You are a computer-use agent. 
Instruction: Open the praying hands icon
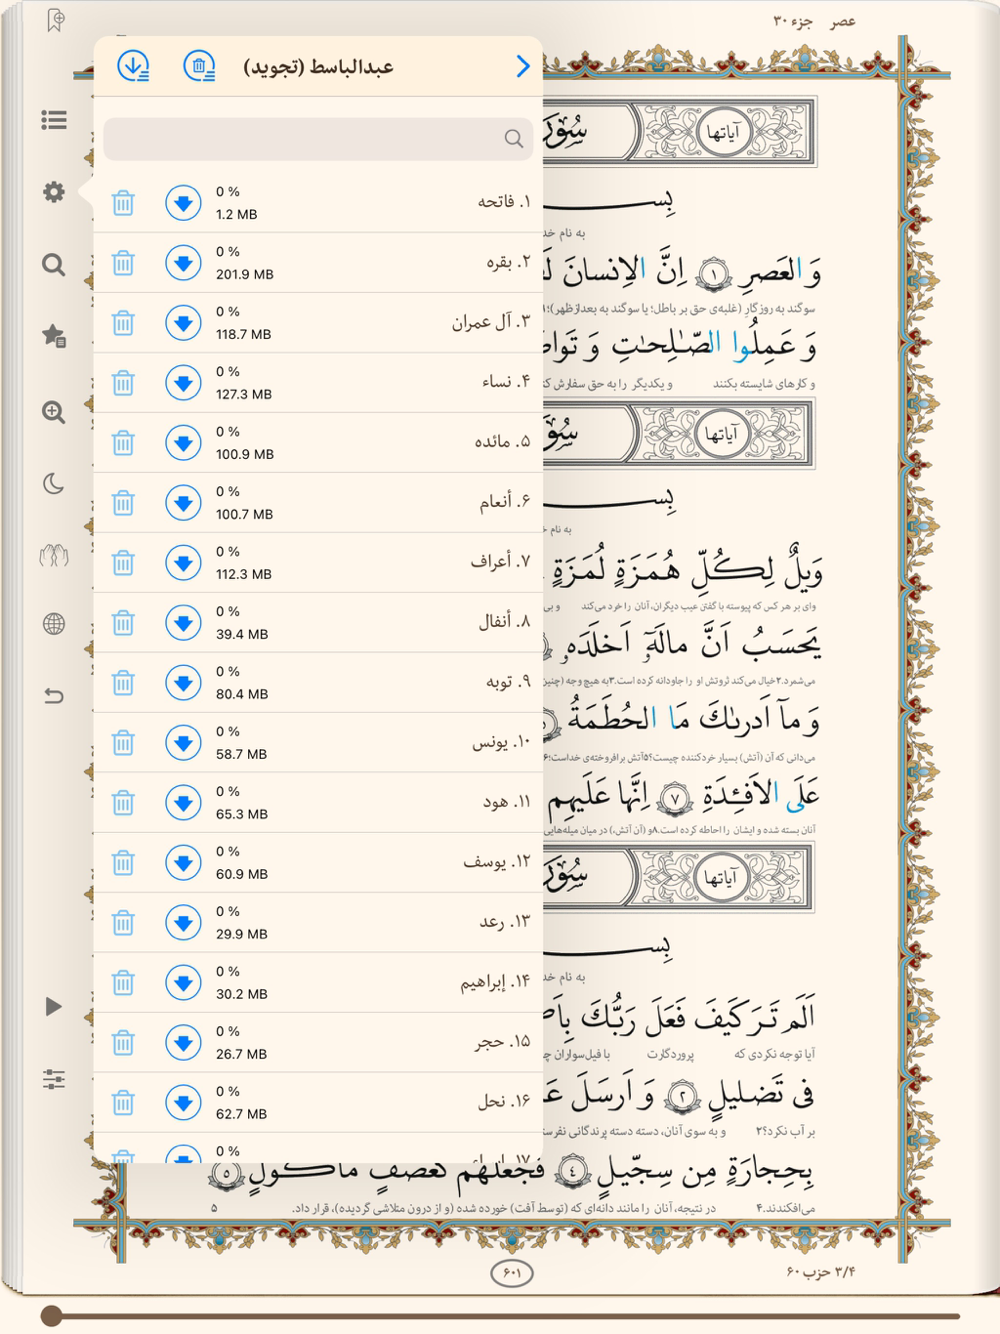tap(54, 555)
